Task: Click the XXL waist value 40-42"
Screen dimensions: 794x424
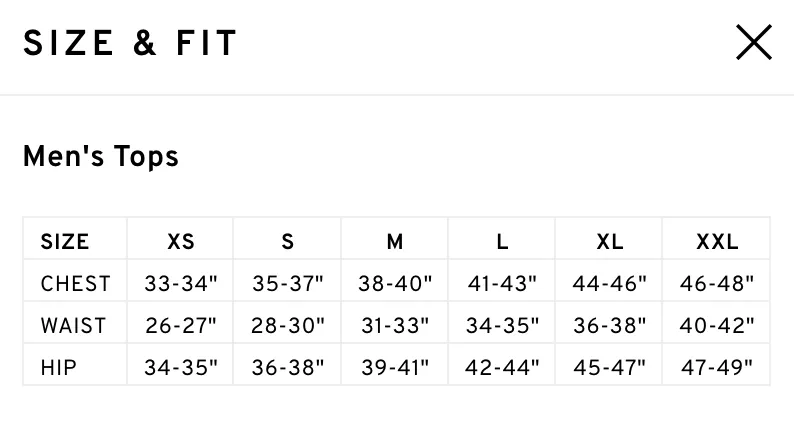Action: (717, 326)
